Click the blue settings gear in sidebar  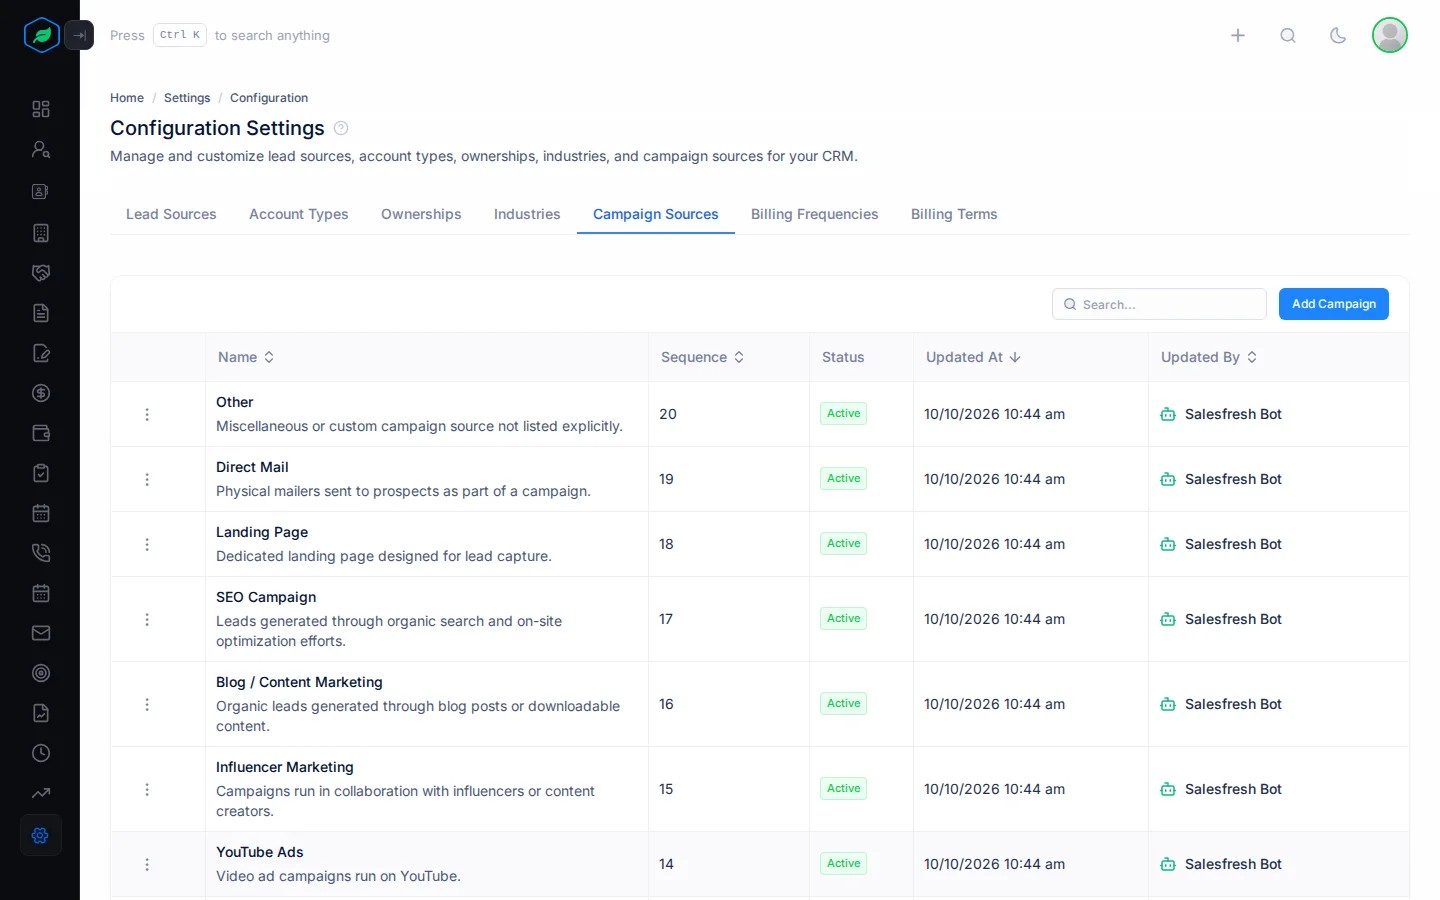tap(41, 835)
